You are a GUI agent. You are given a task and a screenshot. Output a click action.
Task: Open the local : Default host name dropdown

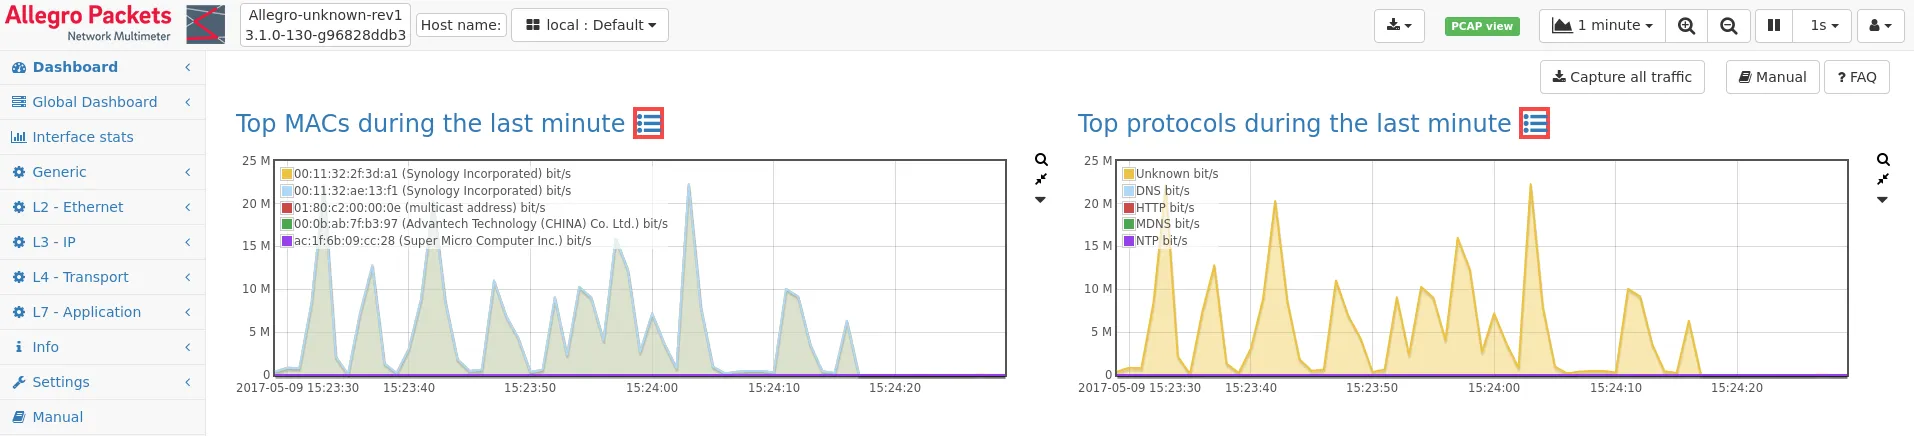pos(590,26)
